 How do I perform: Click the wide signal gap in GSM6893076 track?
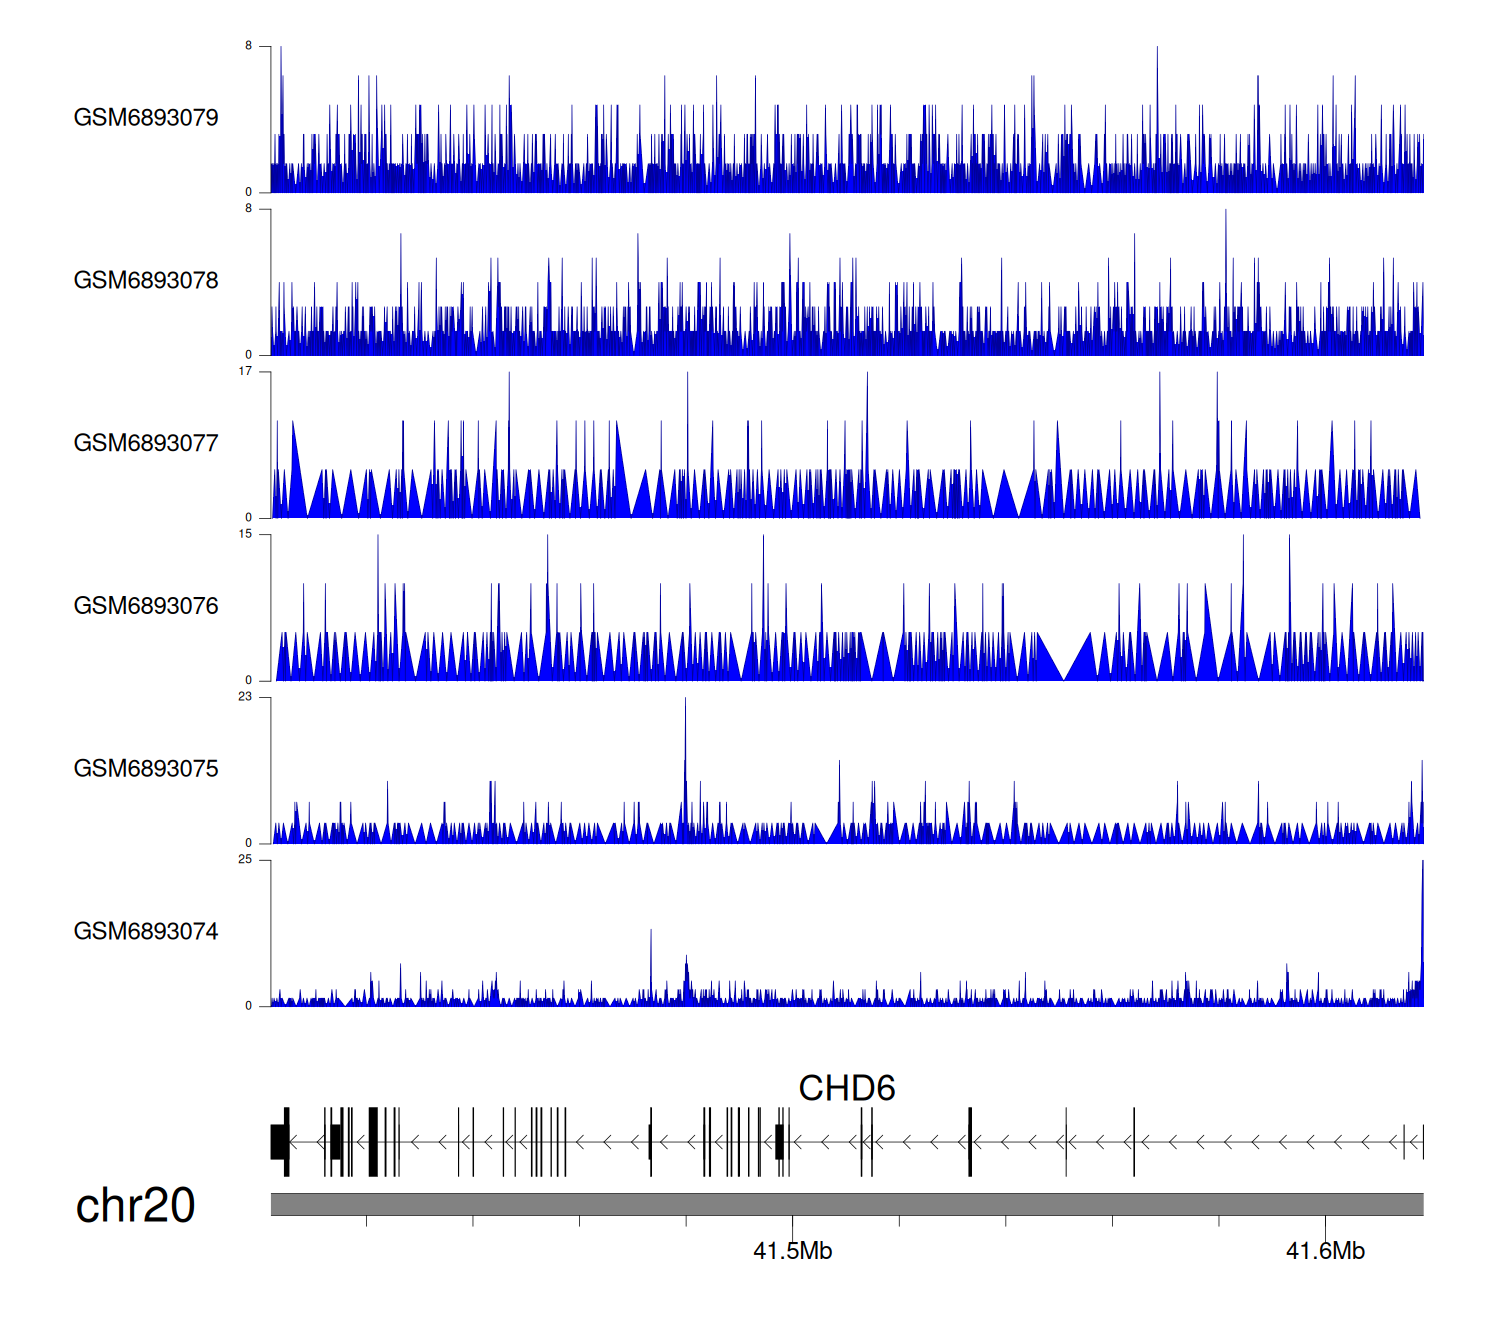click(x=1064, y=662)
